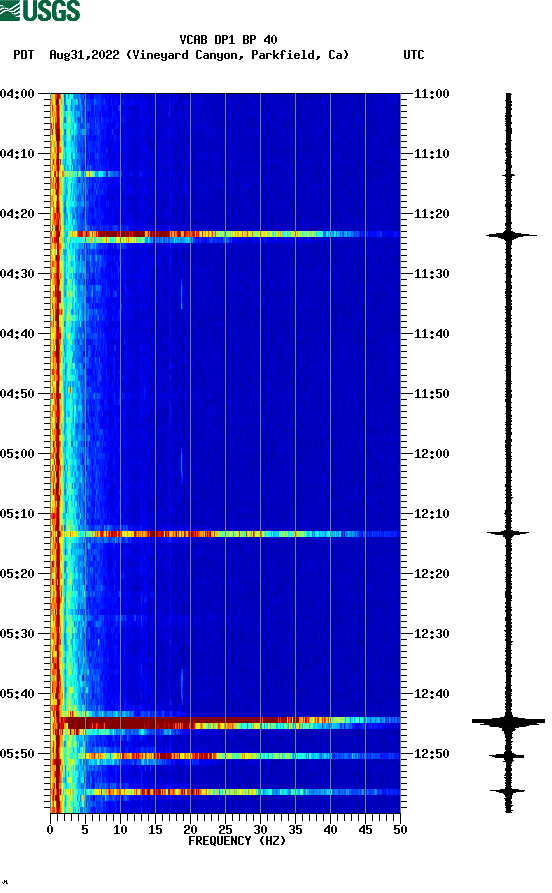Select the title text VCAB DP1 BP 40
This screenshot has height=893, width=552.
click(x=228, y=40)
